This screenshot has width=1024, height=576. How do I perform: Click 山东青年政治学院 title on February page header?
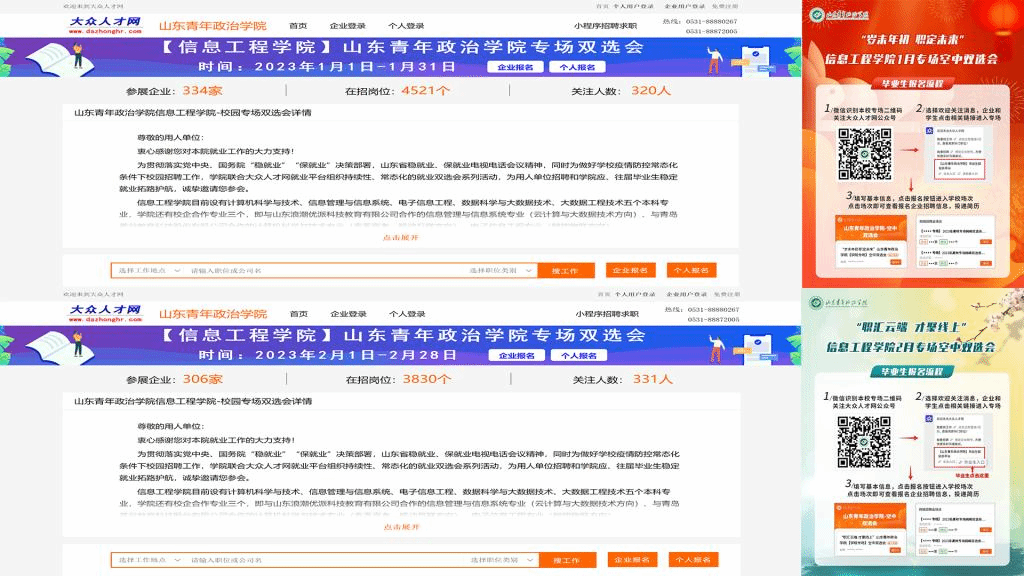click(x=213, y=314)
